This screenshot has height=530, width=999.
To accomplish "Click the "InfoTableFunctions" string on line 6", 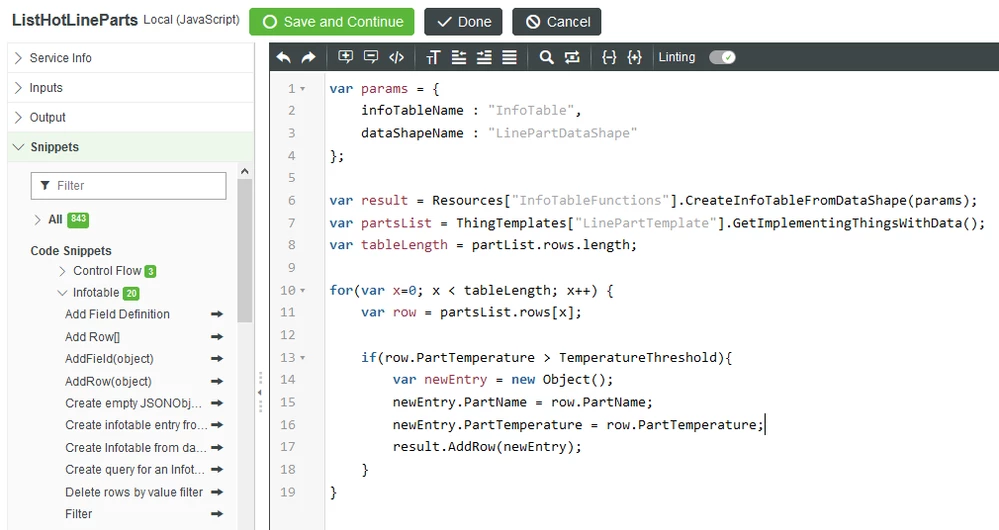I will pyautogui.click(x=591, y=201).
